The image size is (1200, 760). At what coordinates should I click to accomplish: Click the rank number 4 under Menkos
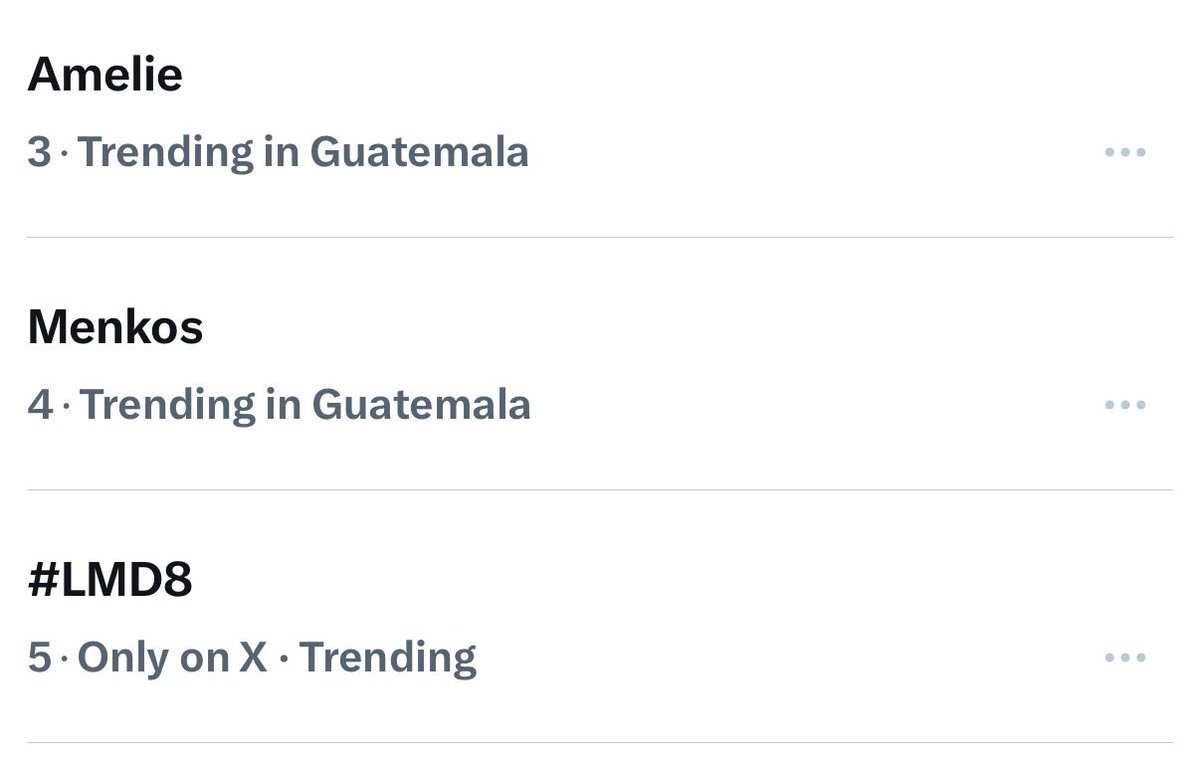40,405
